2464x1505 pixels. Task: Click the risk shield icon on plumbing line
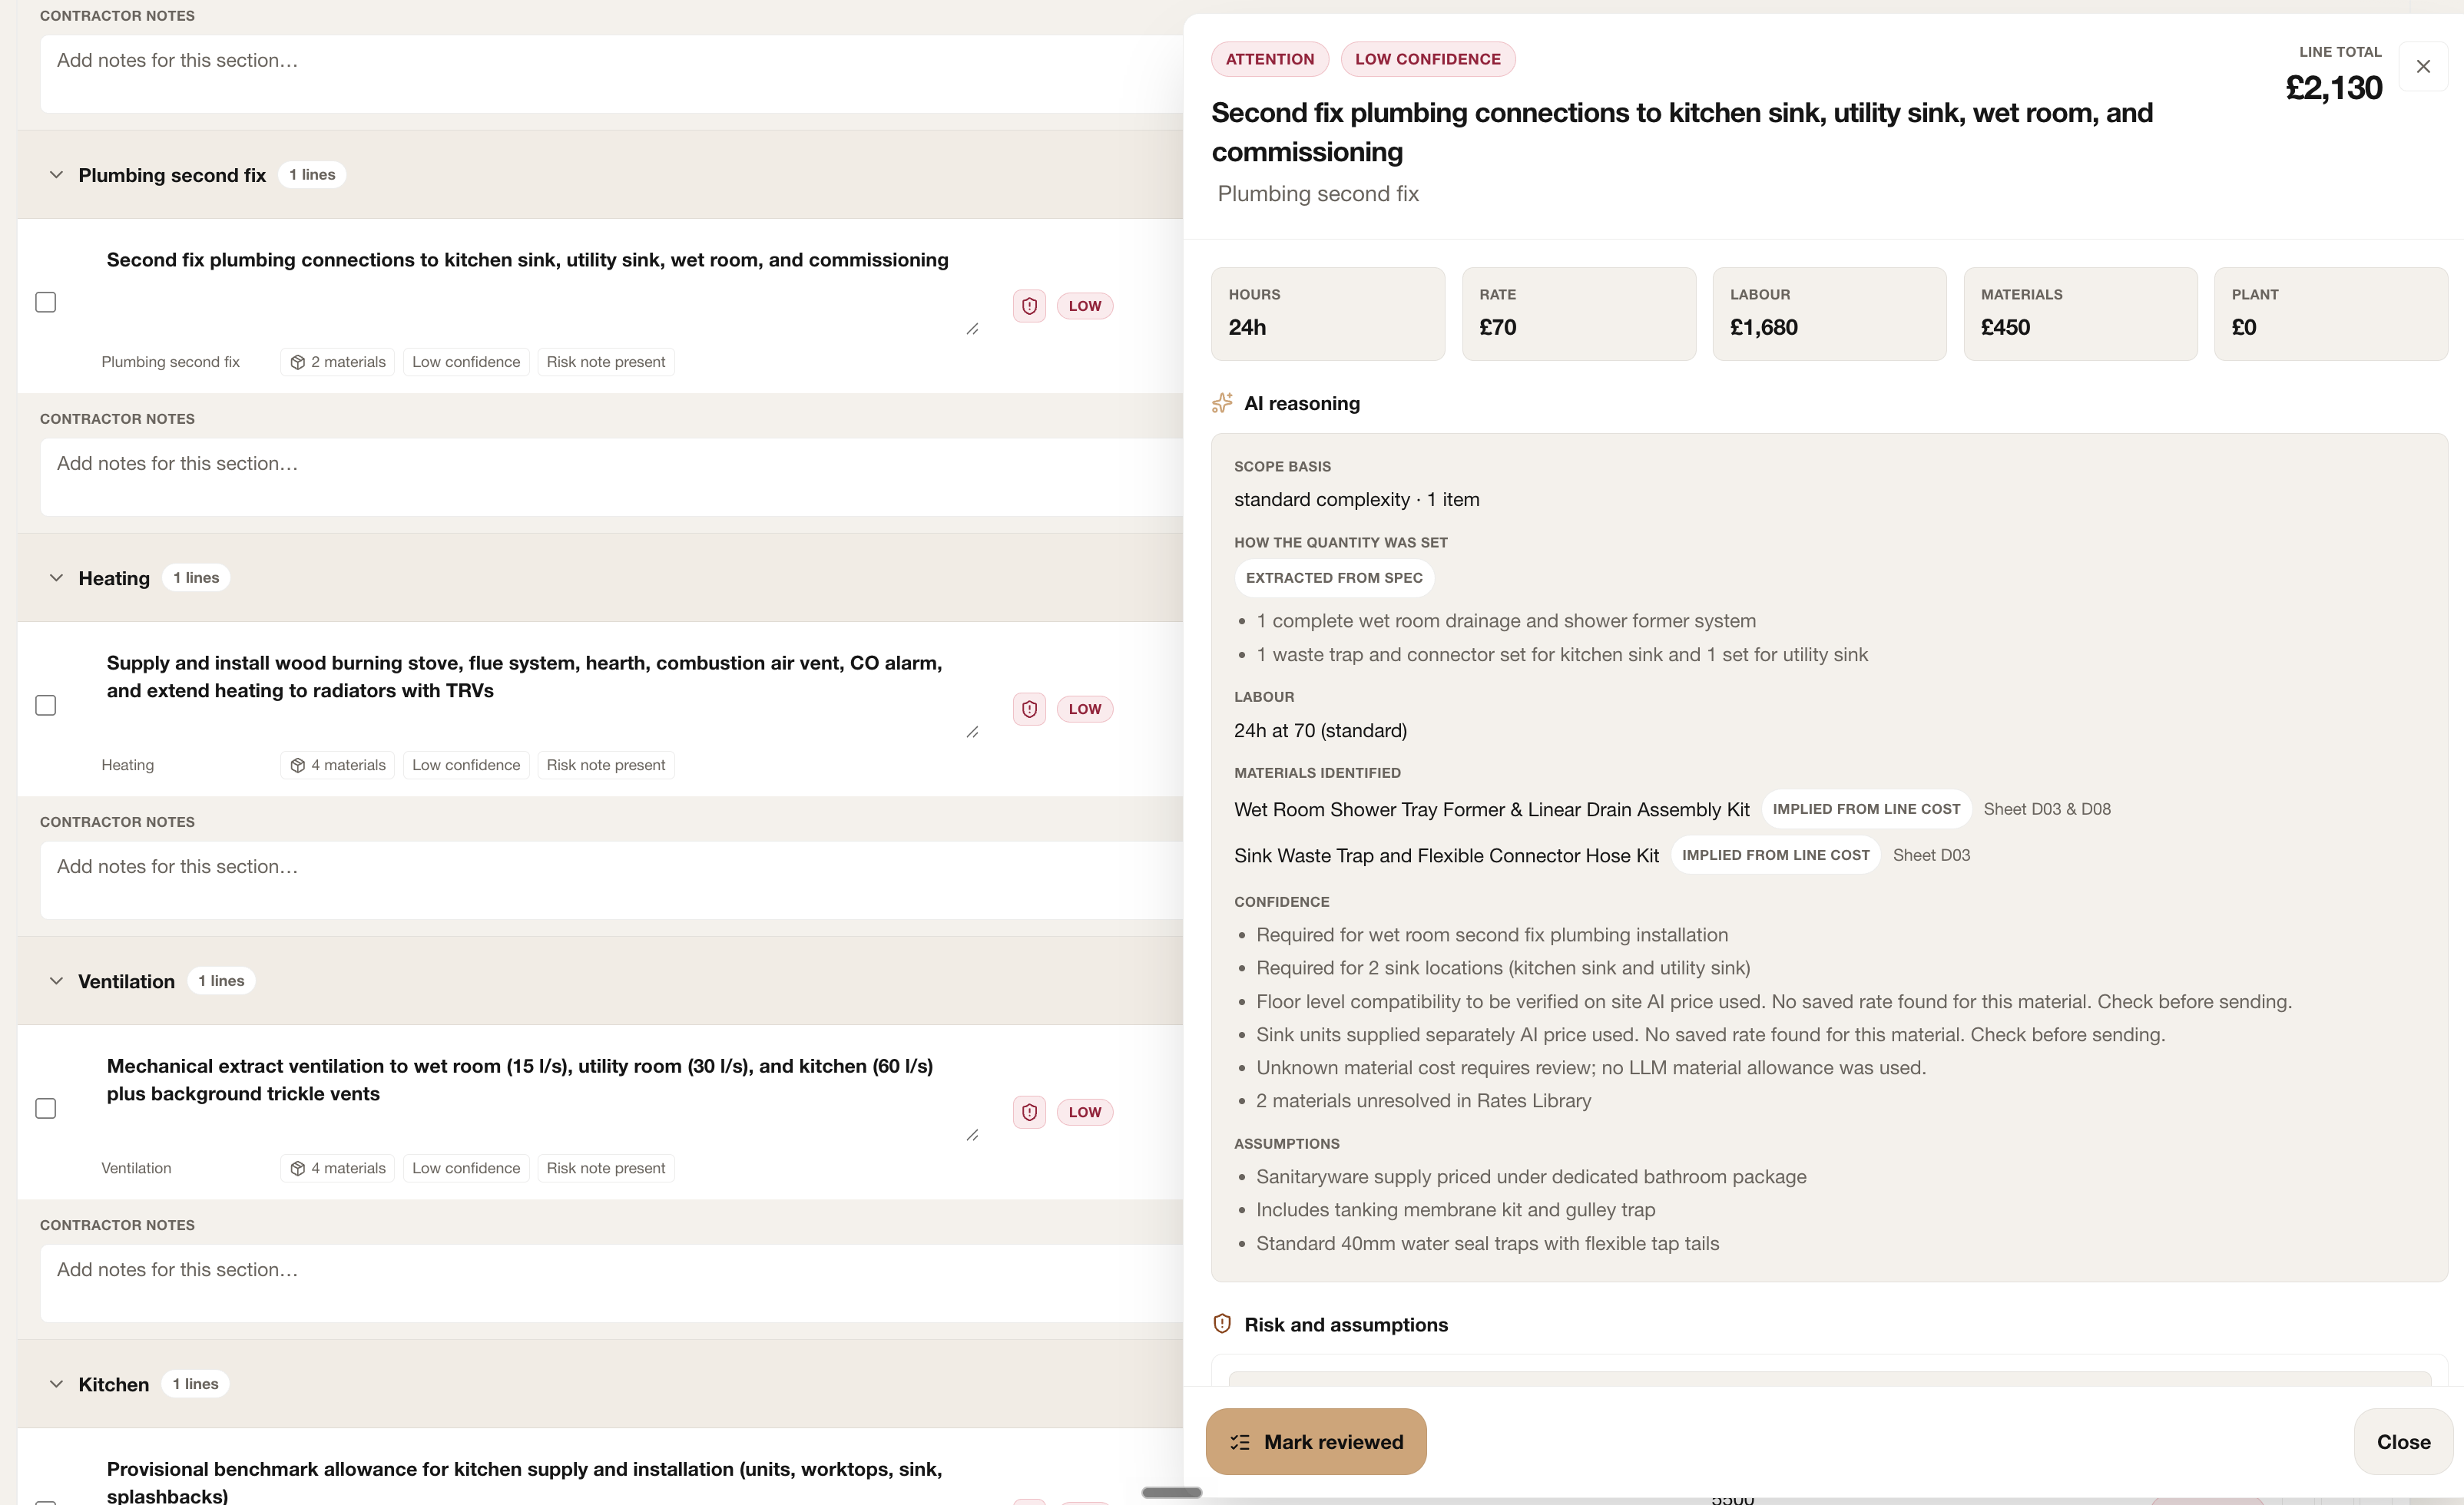[x=1029, y=306]
